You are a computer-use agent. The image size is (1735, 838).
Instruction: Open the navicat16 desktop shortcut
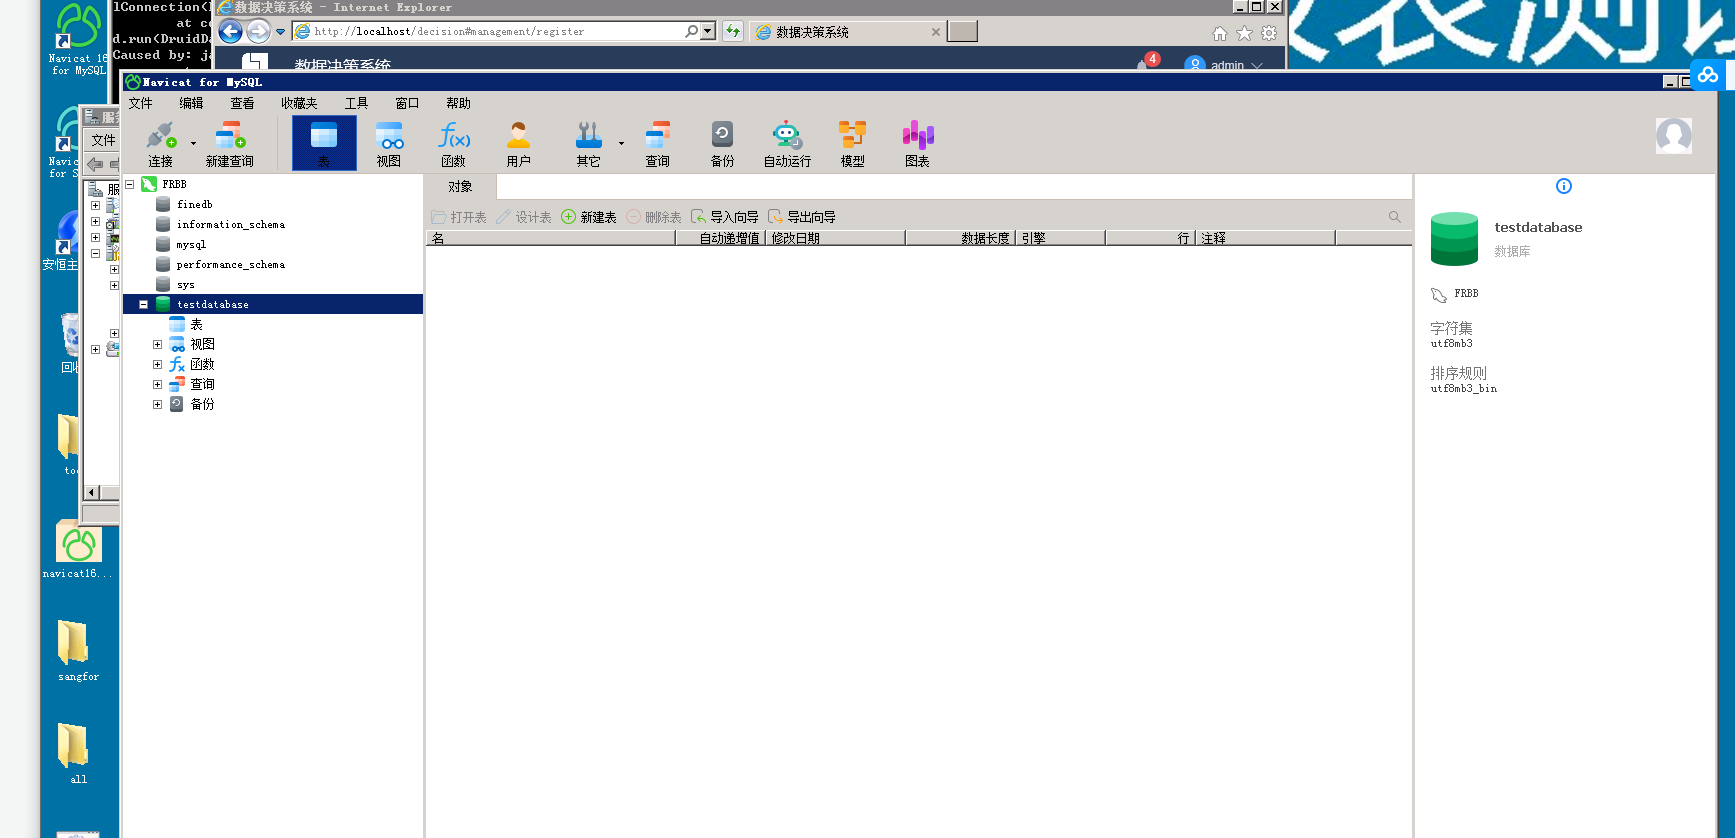78,550
